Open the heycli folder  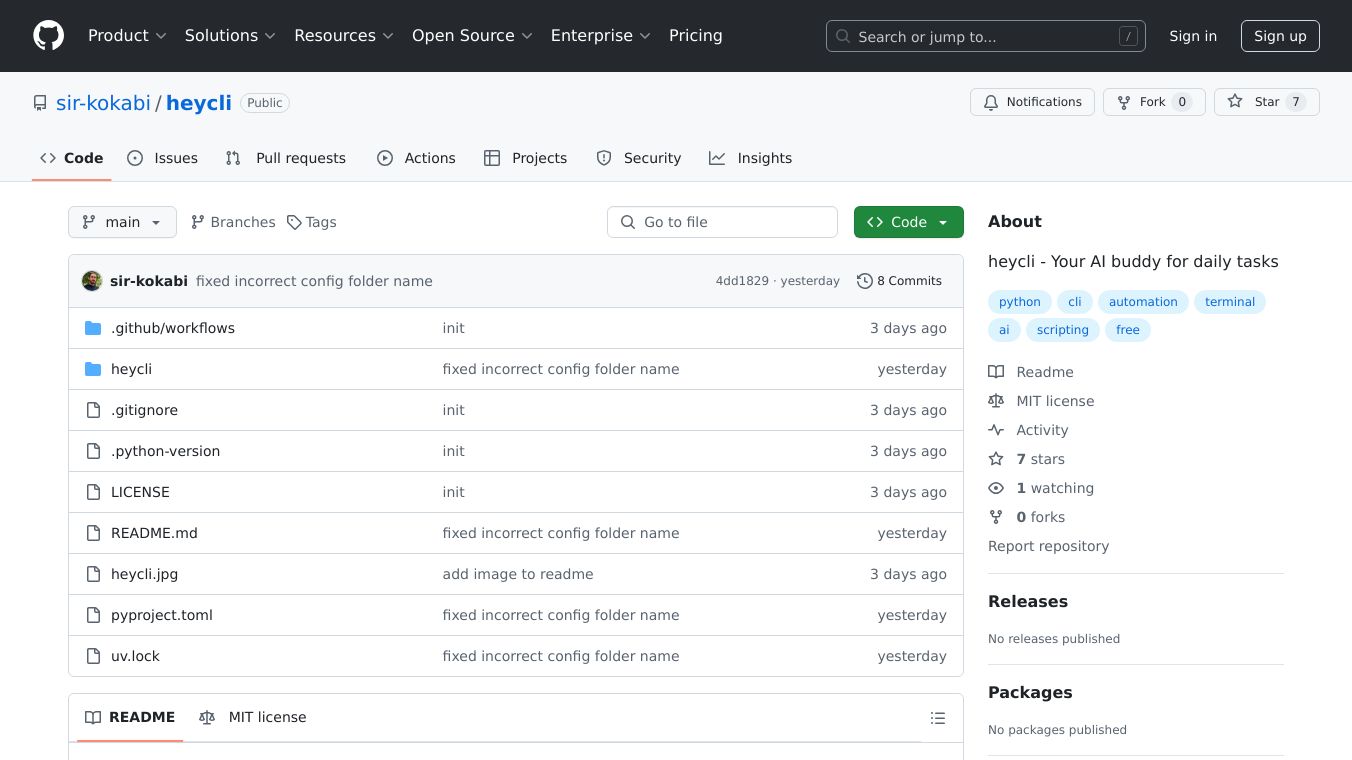pyautogui.click(x=131, y=369)
